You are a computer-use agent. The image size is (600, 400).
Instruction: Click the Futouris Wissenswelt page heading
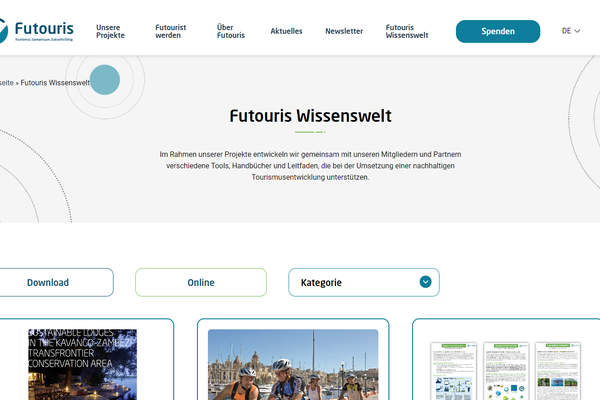310,116
